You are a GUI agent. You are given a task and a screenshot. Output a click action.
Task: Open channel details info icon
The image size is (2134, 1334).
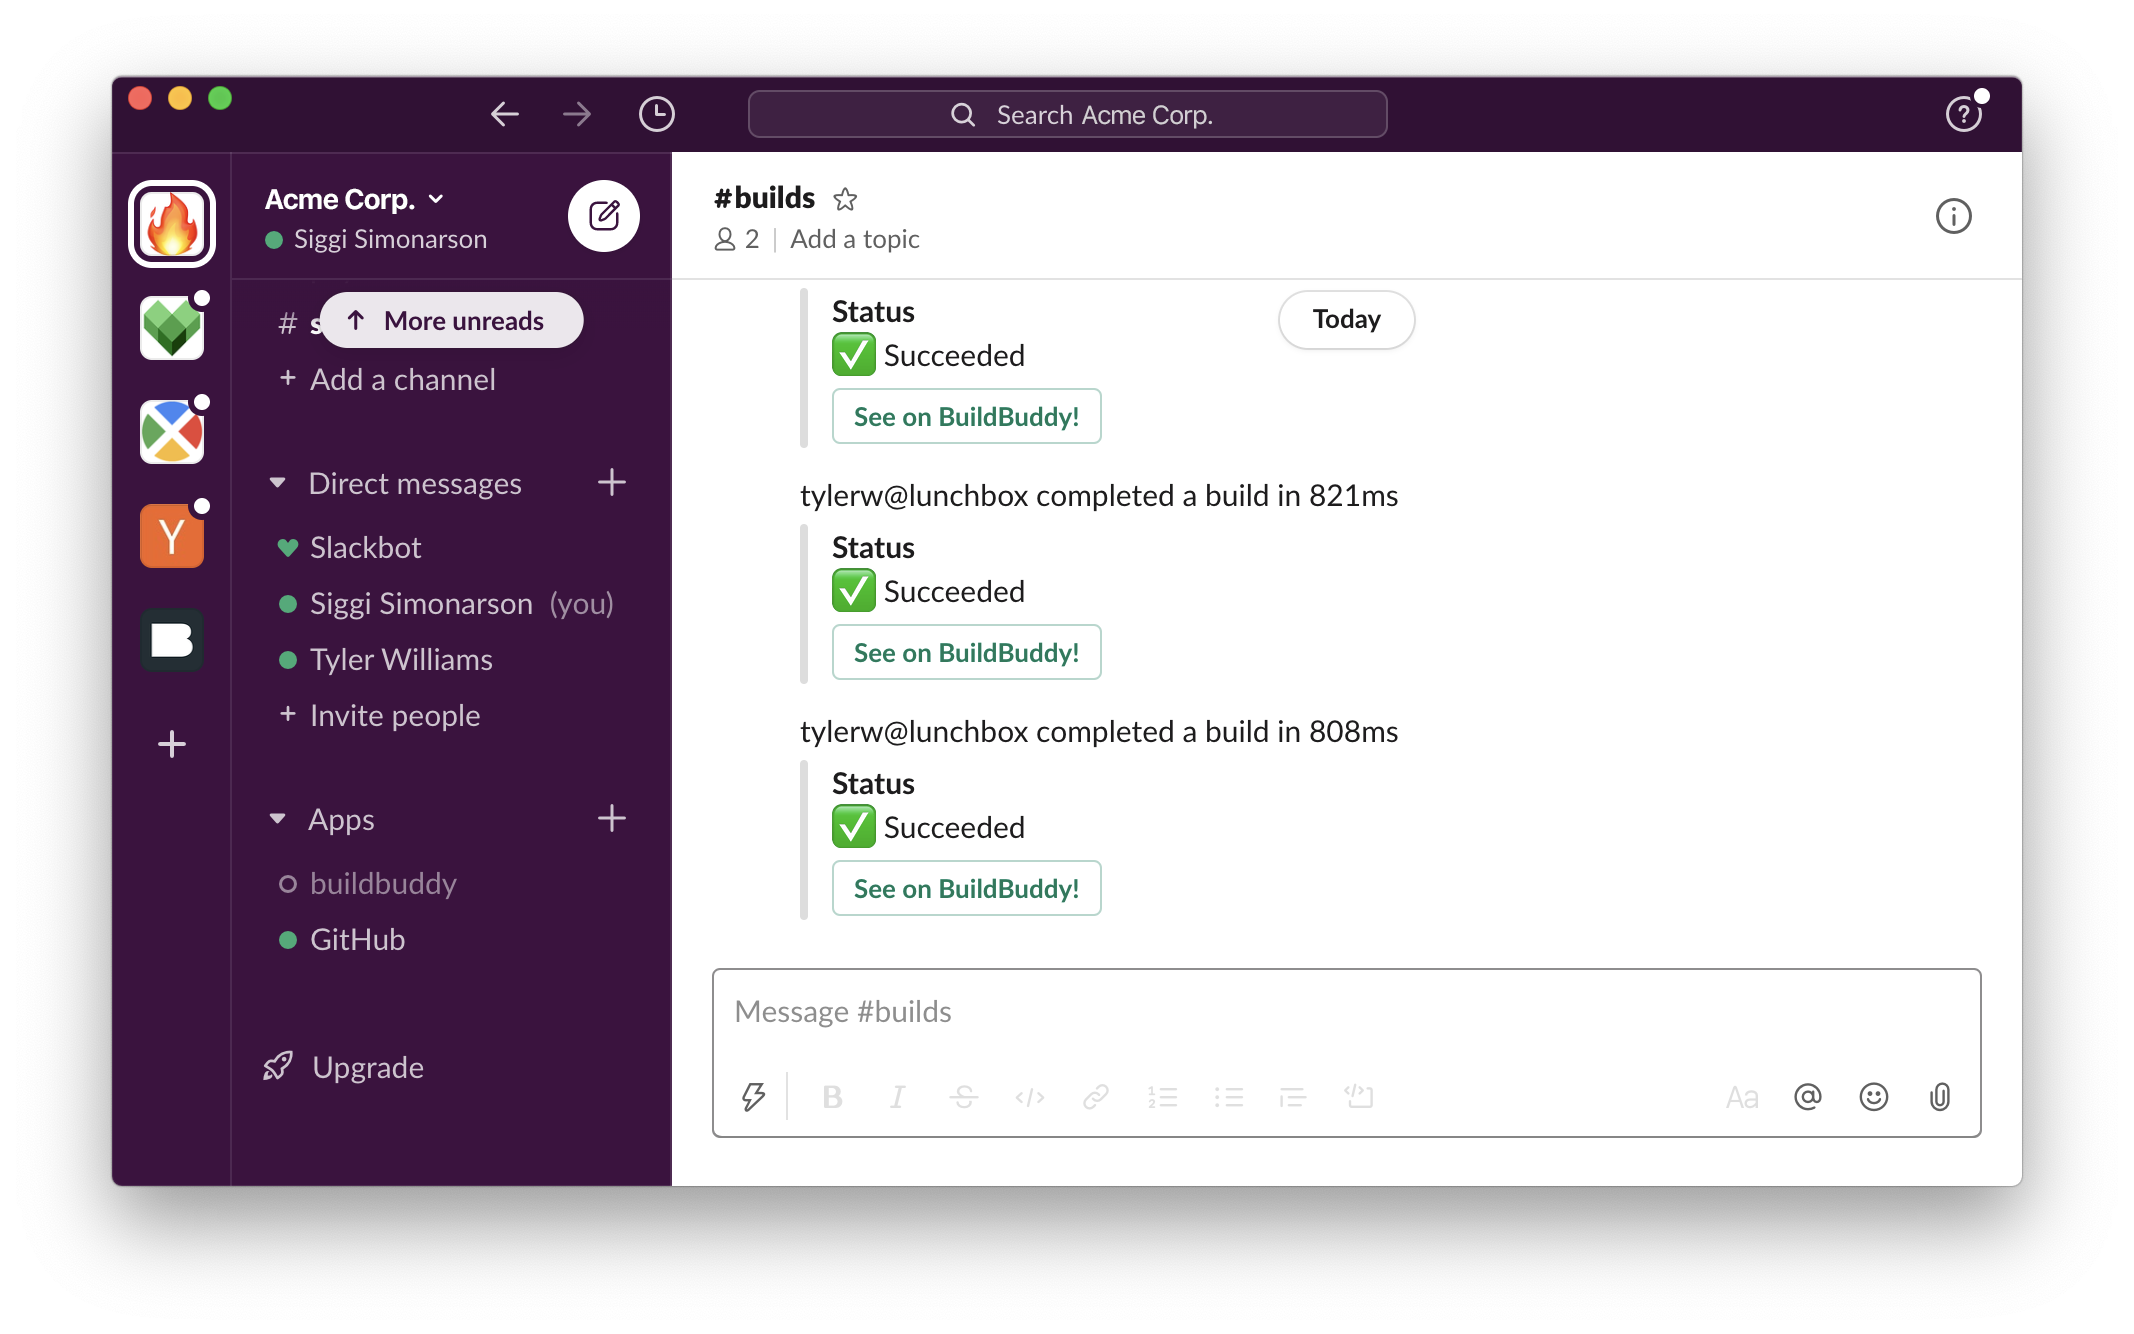tap(1953, 216)
